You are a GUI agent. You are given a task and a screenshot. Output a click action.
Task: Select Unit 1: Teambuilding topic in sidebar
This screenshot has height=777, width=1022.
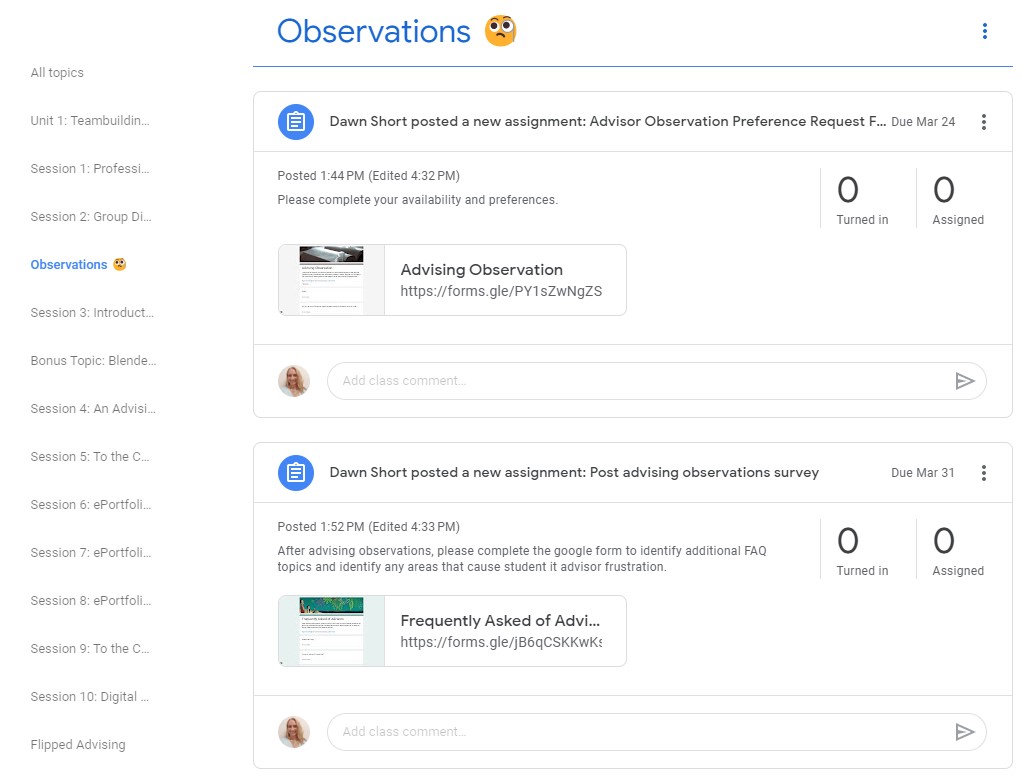point(90,121)
